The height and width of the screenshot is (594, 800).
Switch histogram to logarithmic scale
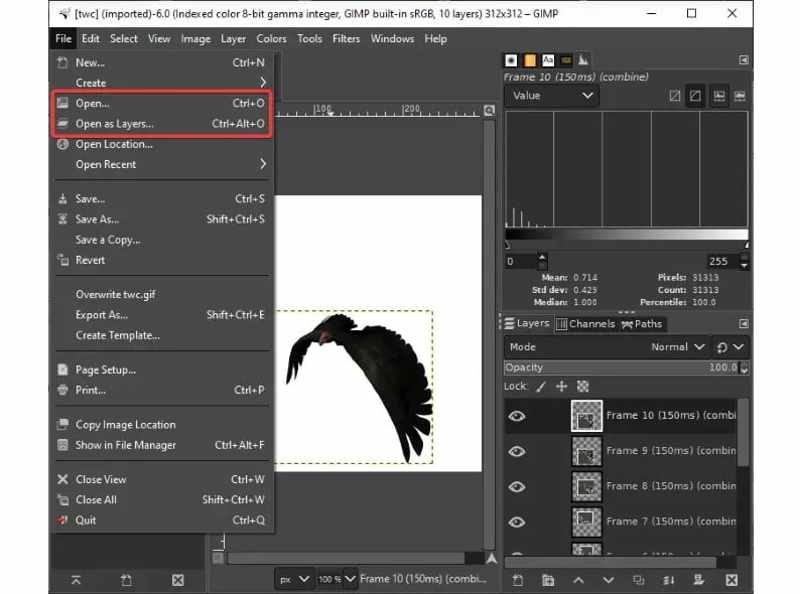[697, 96]
